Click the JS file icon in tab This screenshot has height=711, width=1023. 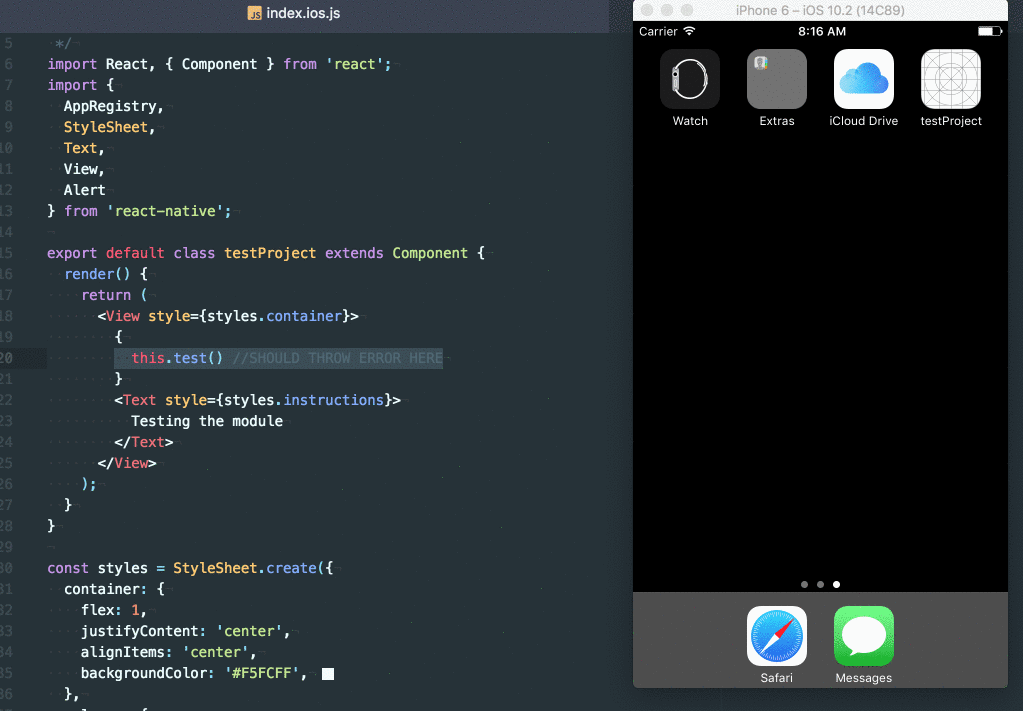254,13
